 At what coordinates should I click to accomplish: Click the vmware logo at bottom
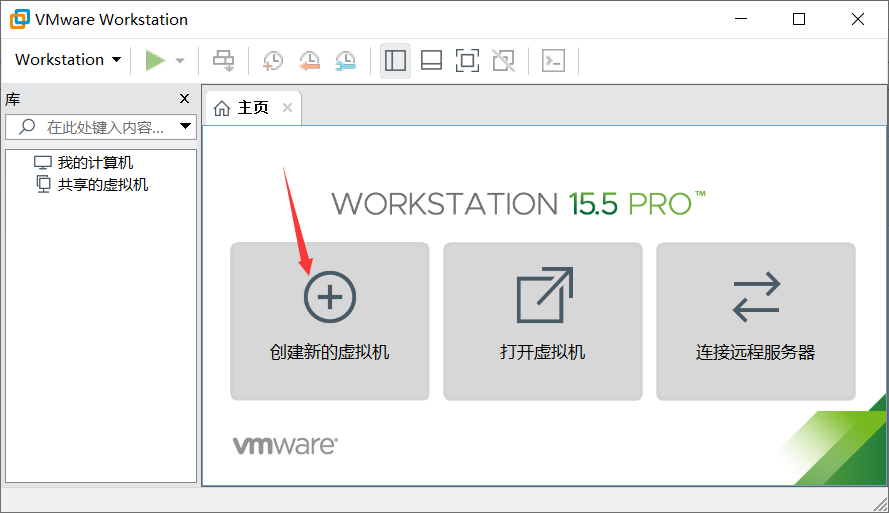click(x=285, y=446)
